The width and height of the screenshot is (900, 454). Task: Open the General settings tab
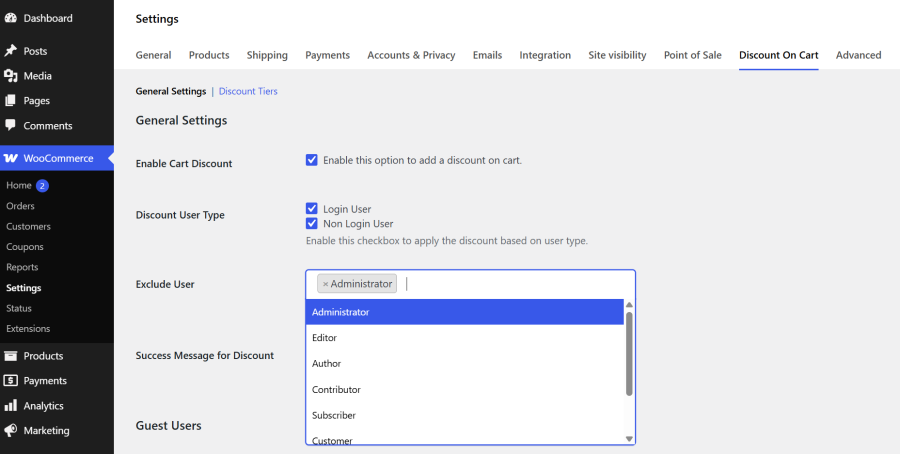(x=153, y=55)
